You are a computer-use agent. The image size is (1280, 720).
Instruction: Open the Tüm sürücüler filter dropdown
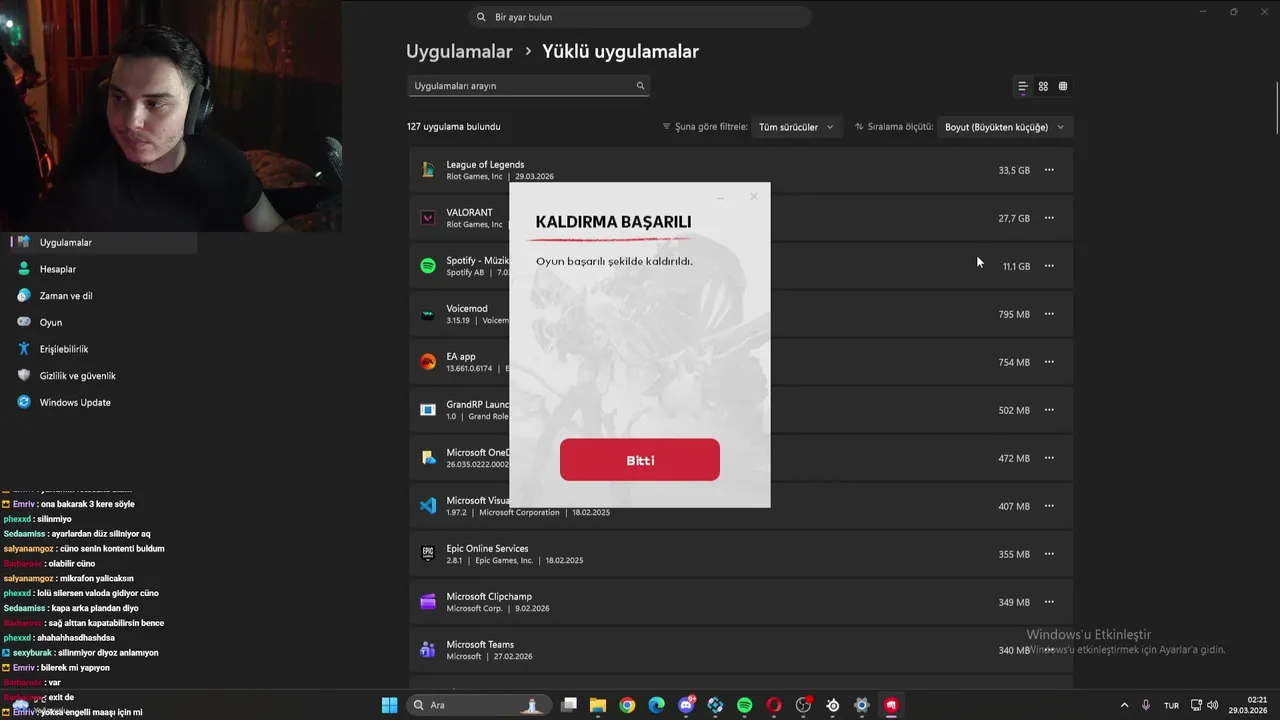click(x=796, y=127)
